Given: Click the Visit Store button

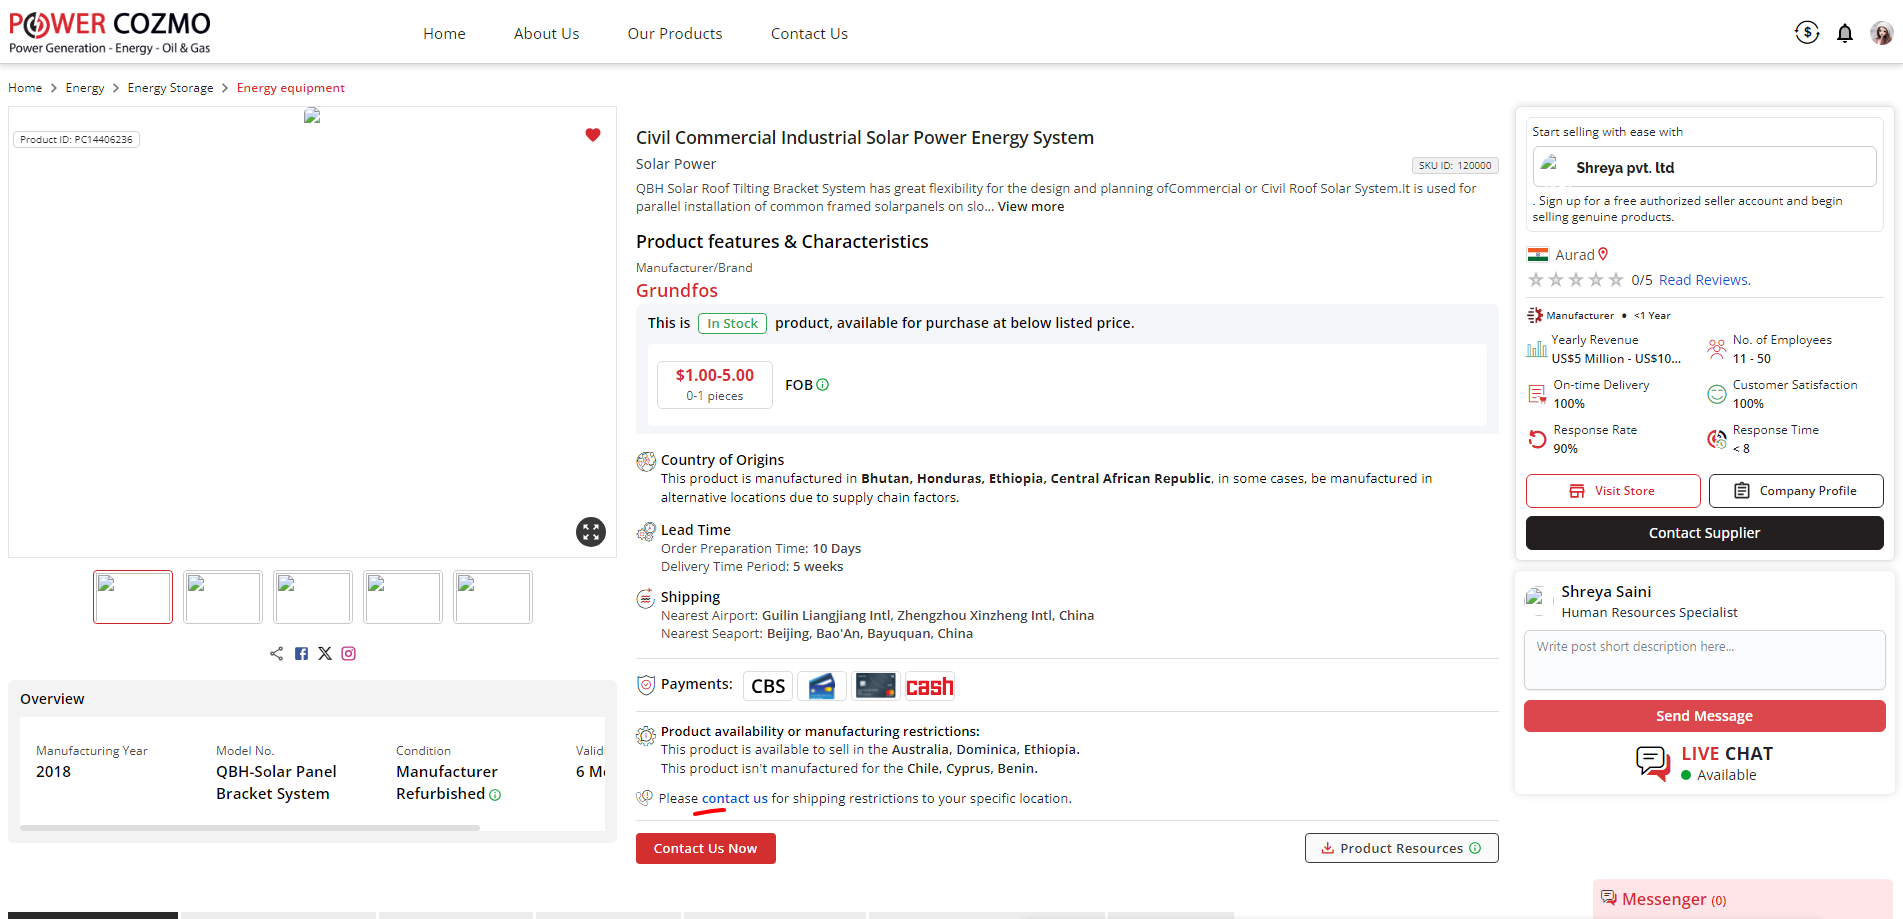Looking at the screenshot, I should point(1612,491).
